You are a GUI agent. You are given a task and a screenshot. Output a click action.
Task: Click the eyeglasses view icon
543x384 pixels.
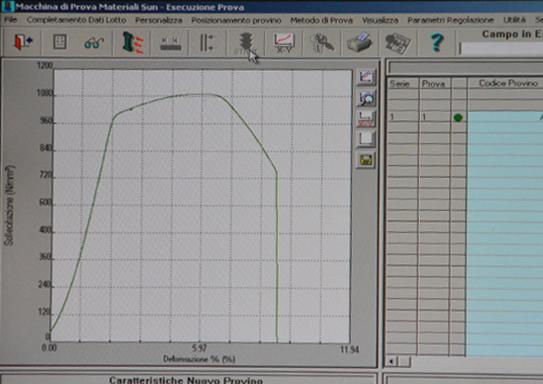tap(94, 43)
